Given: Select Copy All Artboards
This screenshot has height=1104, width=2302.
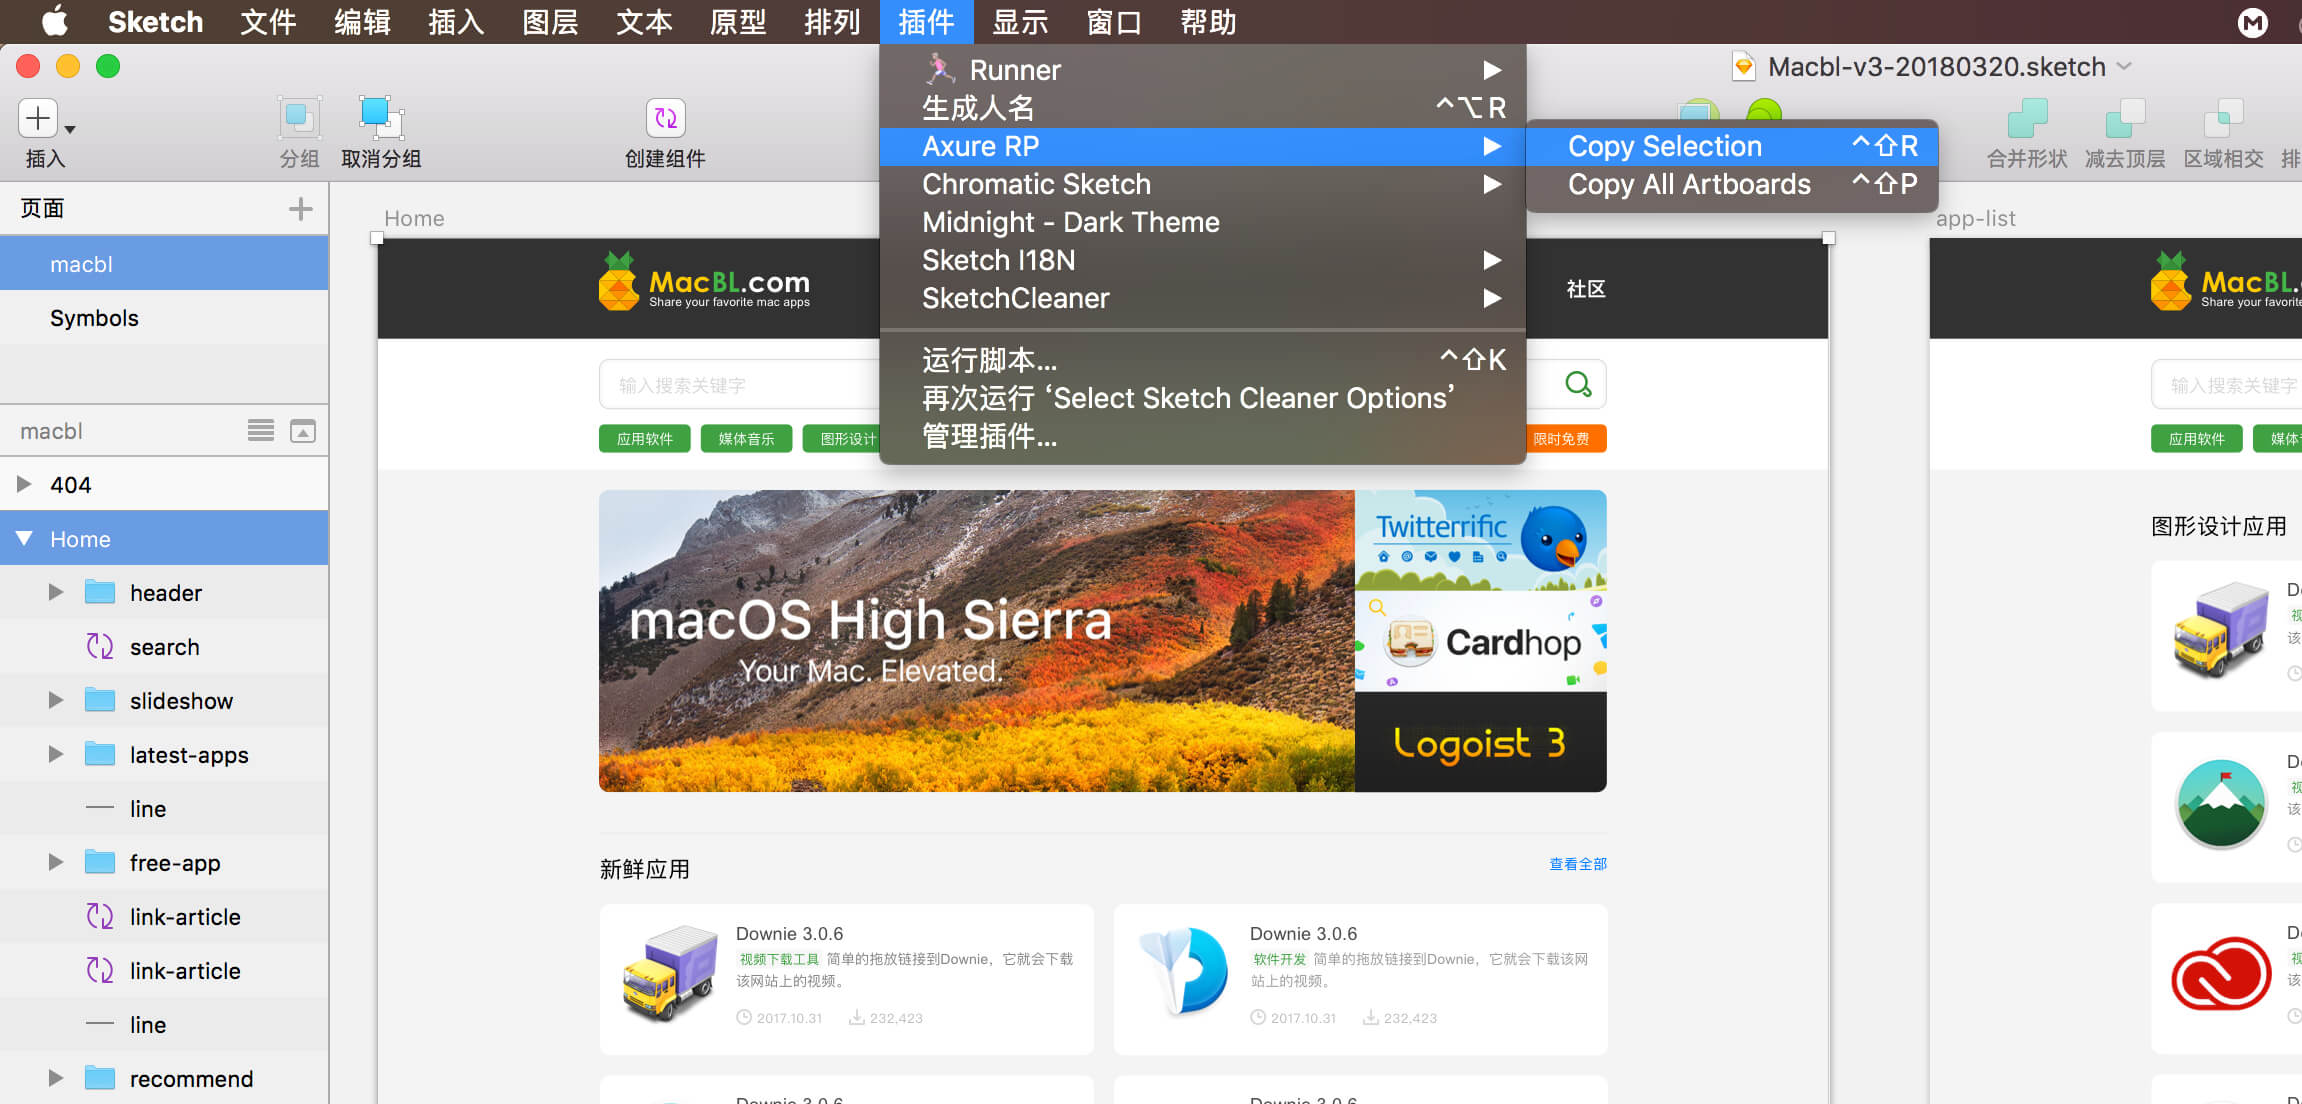Looking at the screenshot, I should (x=1732, y=184).
